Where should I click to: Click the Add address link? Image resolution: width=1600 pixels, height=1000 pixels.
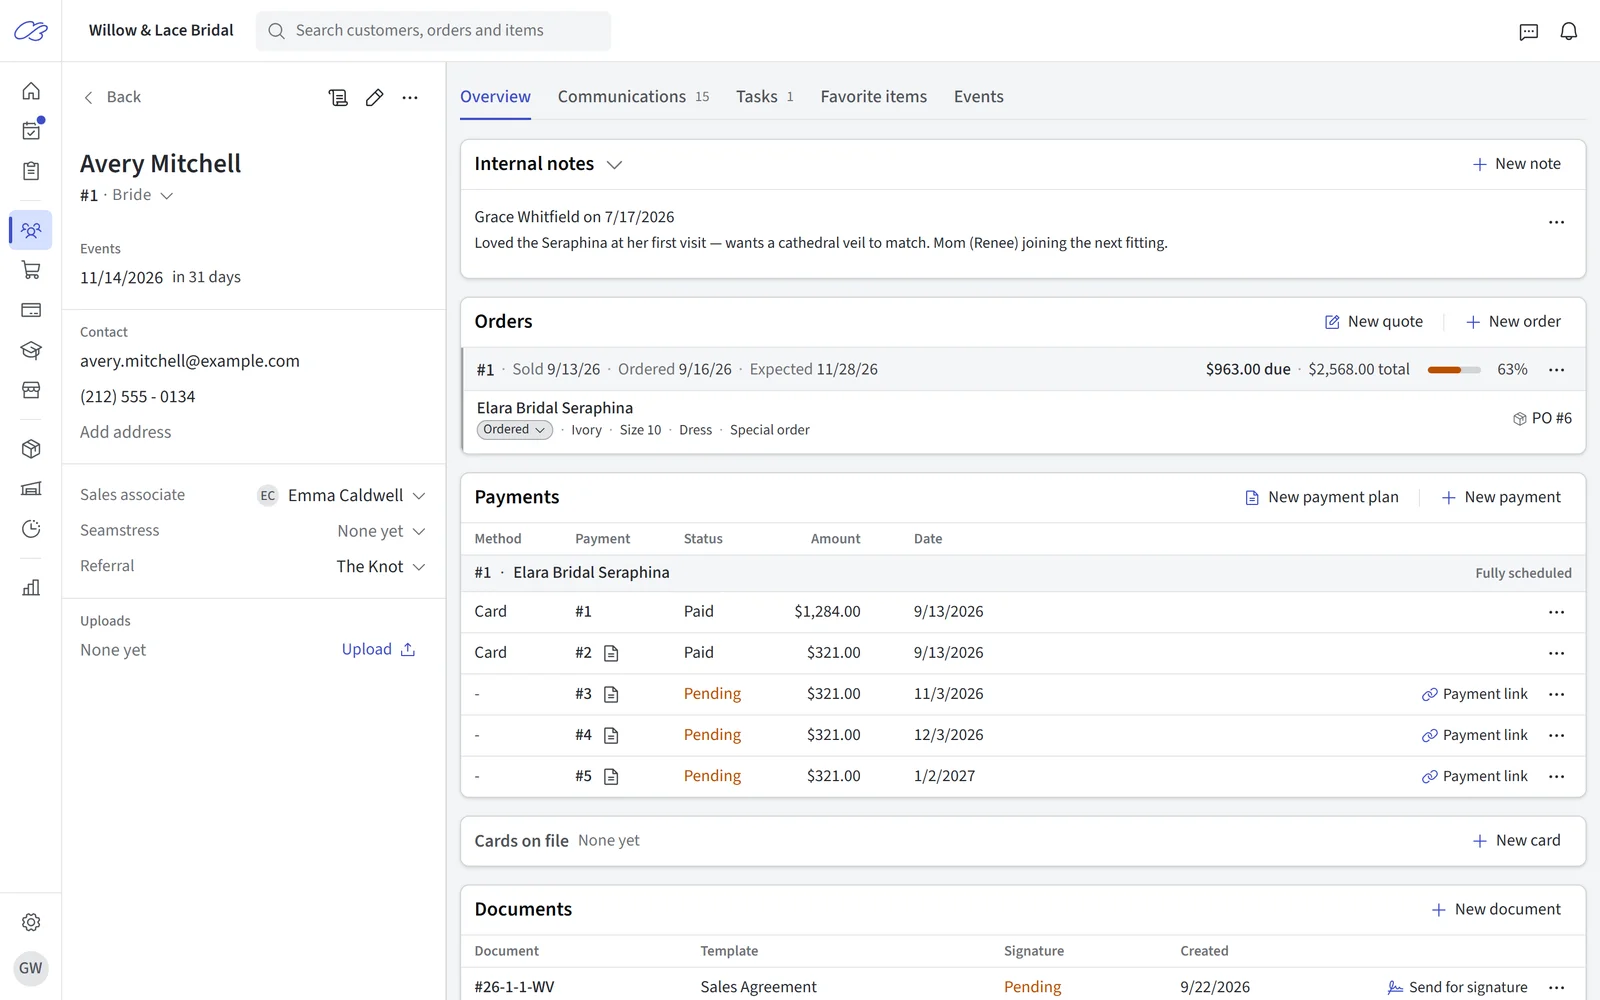[x=125, y=432]
